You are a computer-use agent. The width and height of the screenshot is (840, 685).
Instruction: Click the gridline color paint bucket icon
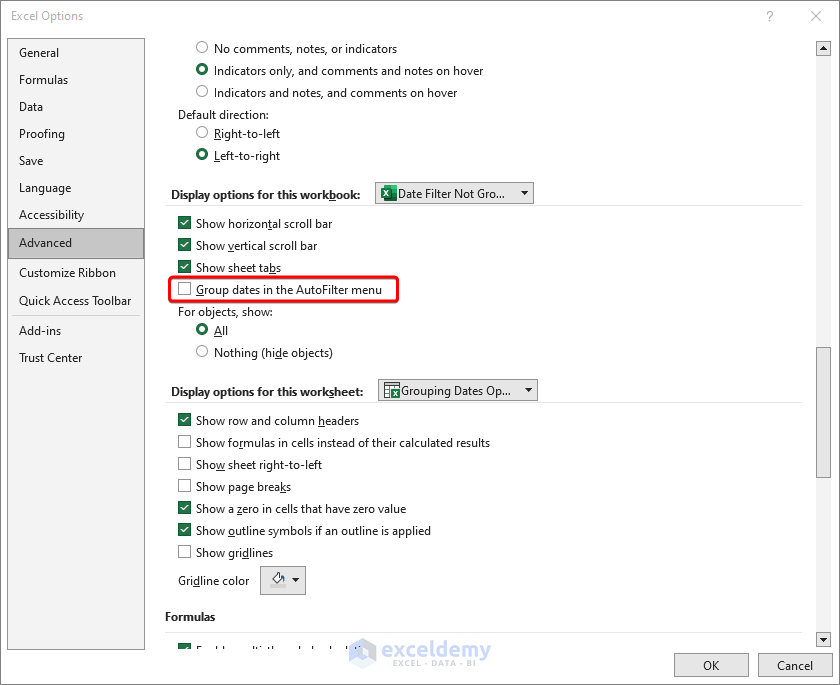click(x=277, y=580)
